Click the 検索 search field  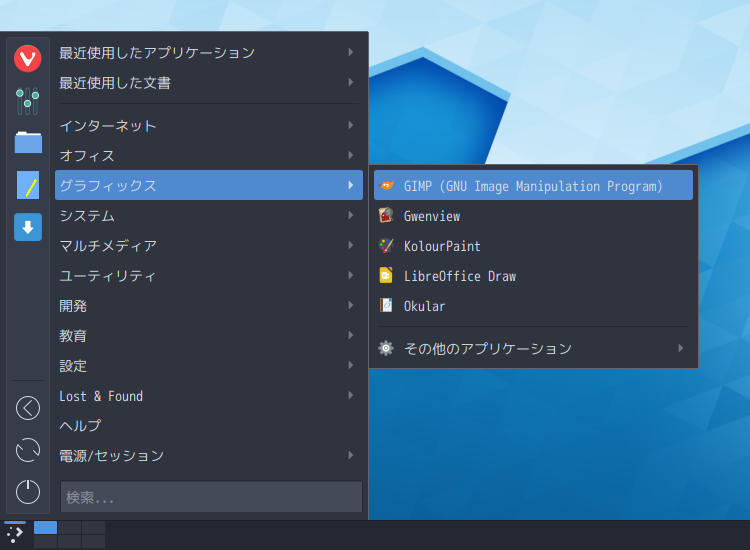point(211,497)
